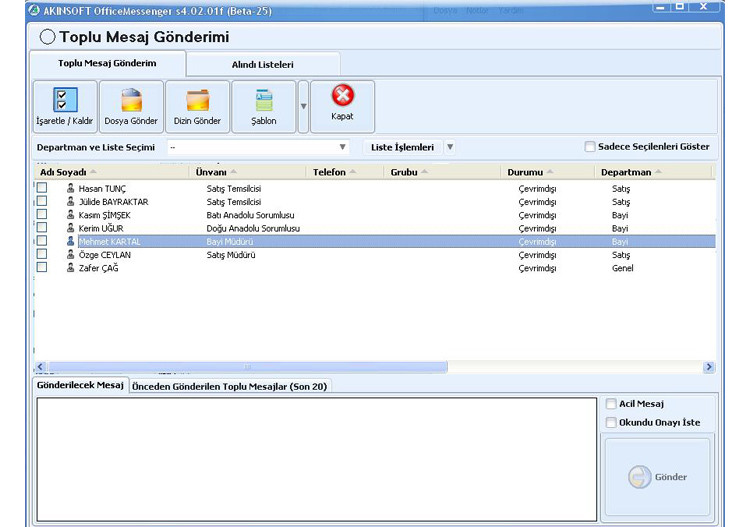Tick the checkbox for Mehmet KARTAL

pyautogui.click(x=42, y=241)
